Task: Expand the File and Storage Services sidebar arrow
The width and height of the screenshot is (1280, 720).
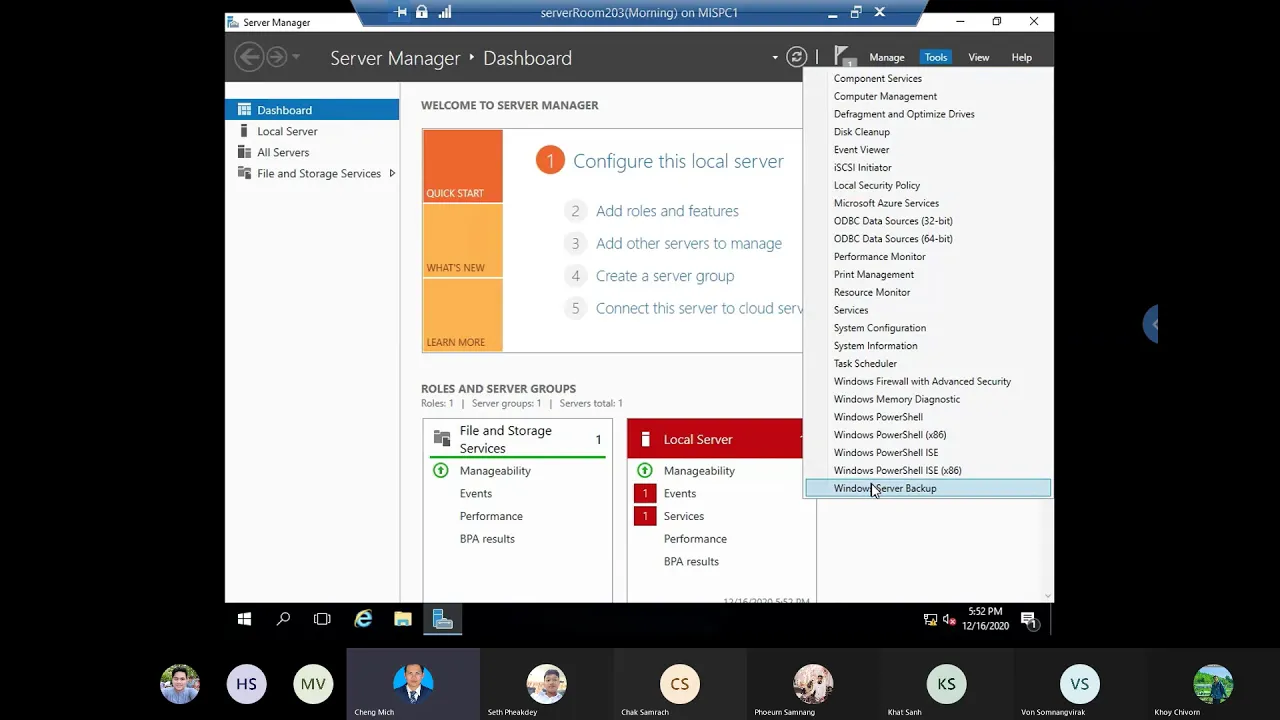Action: tap(392, 173)
